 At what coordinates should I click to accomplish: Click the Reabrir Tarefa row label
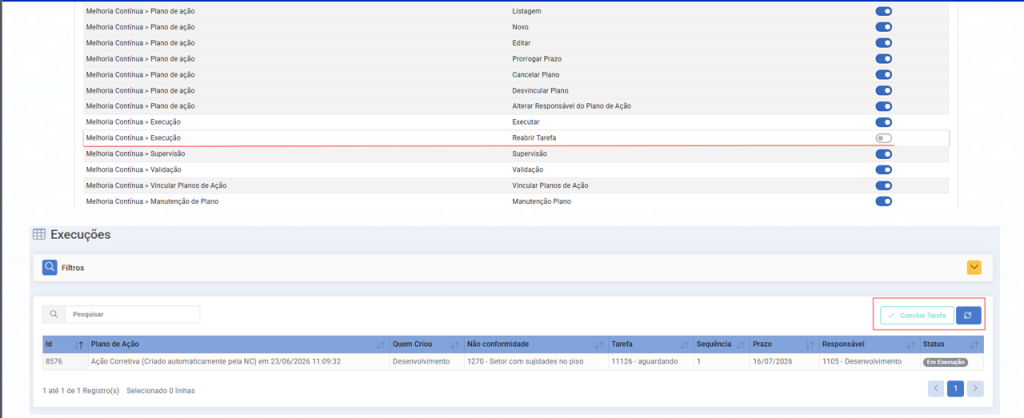(534, 138)
